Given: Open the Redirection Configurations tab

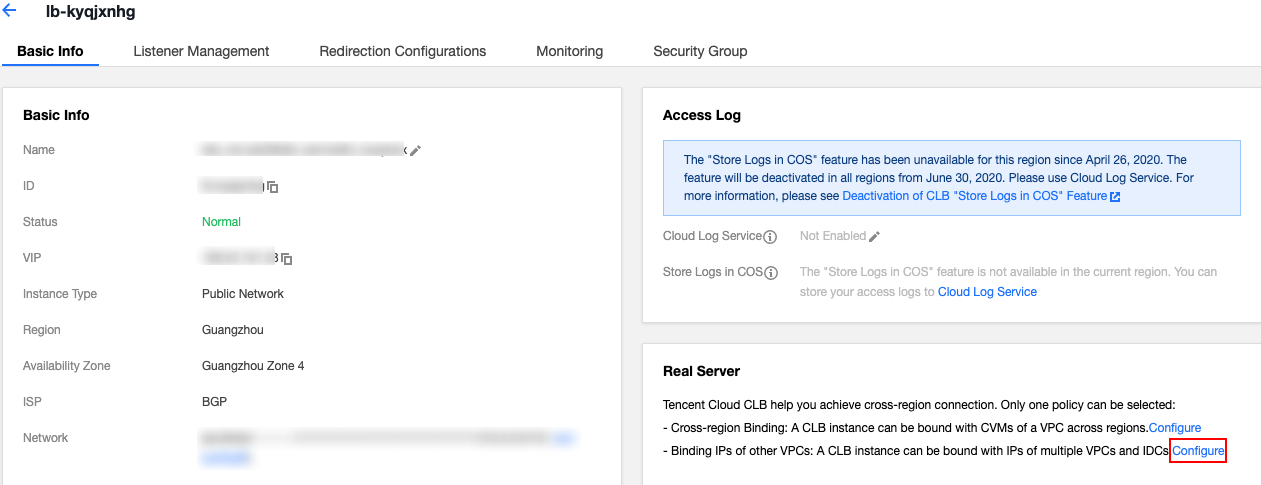Looking at the screenshot, I should point(402,51).
